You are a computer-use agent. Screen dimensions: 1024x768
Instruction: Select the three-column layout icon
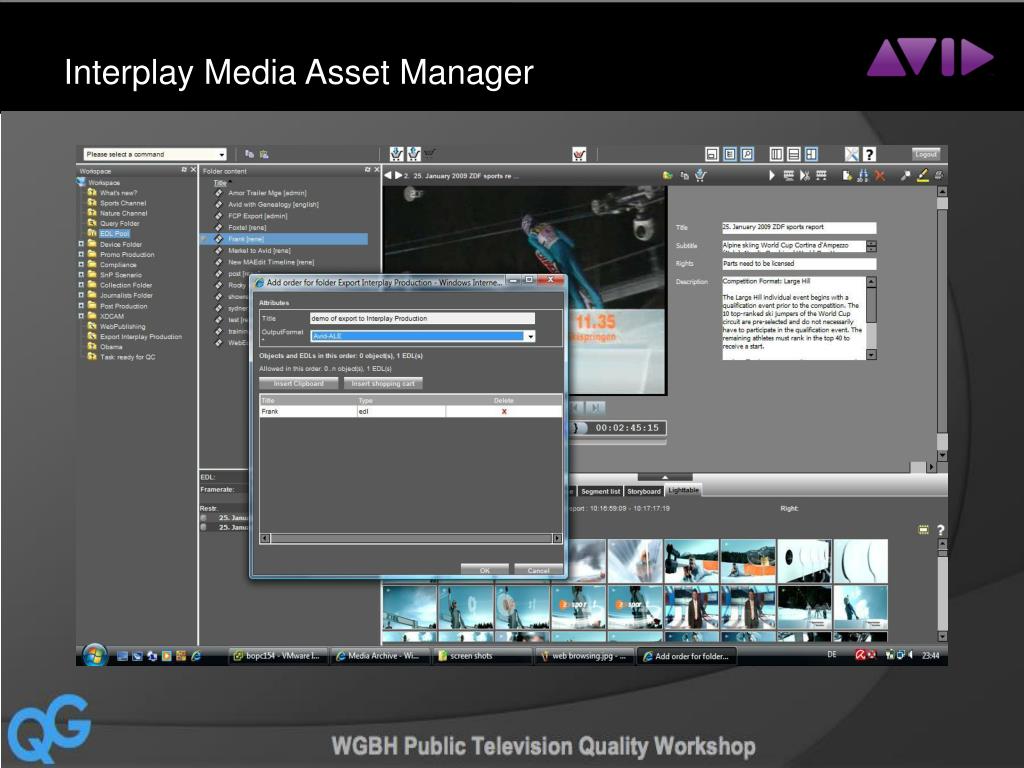(776, 154)
